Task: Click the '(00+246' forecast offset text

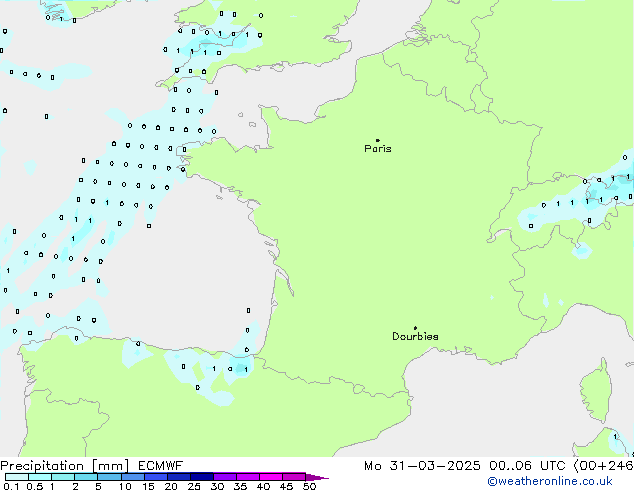Action: (603, 466)
